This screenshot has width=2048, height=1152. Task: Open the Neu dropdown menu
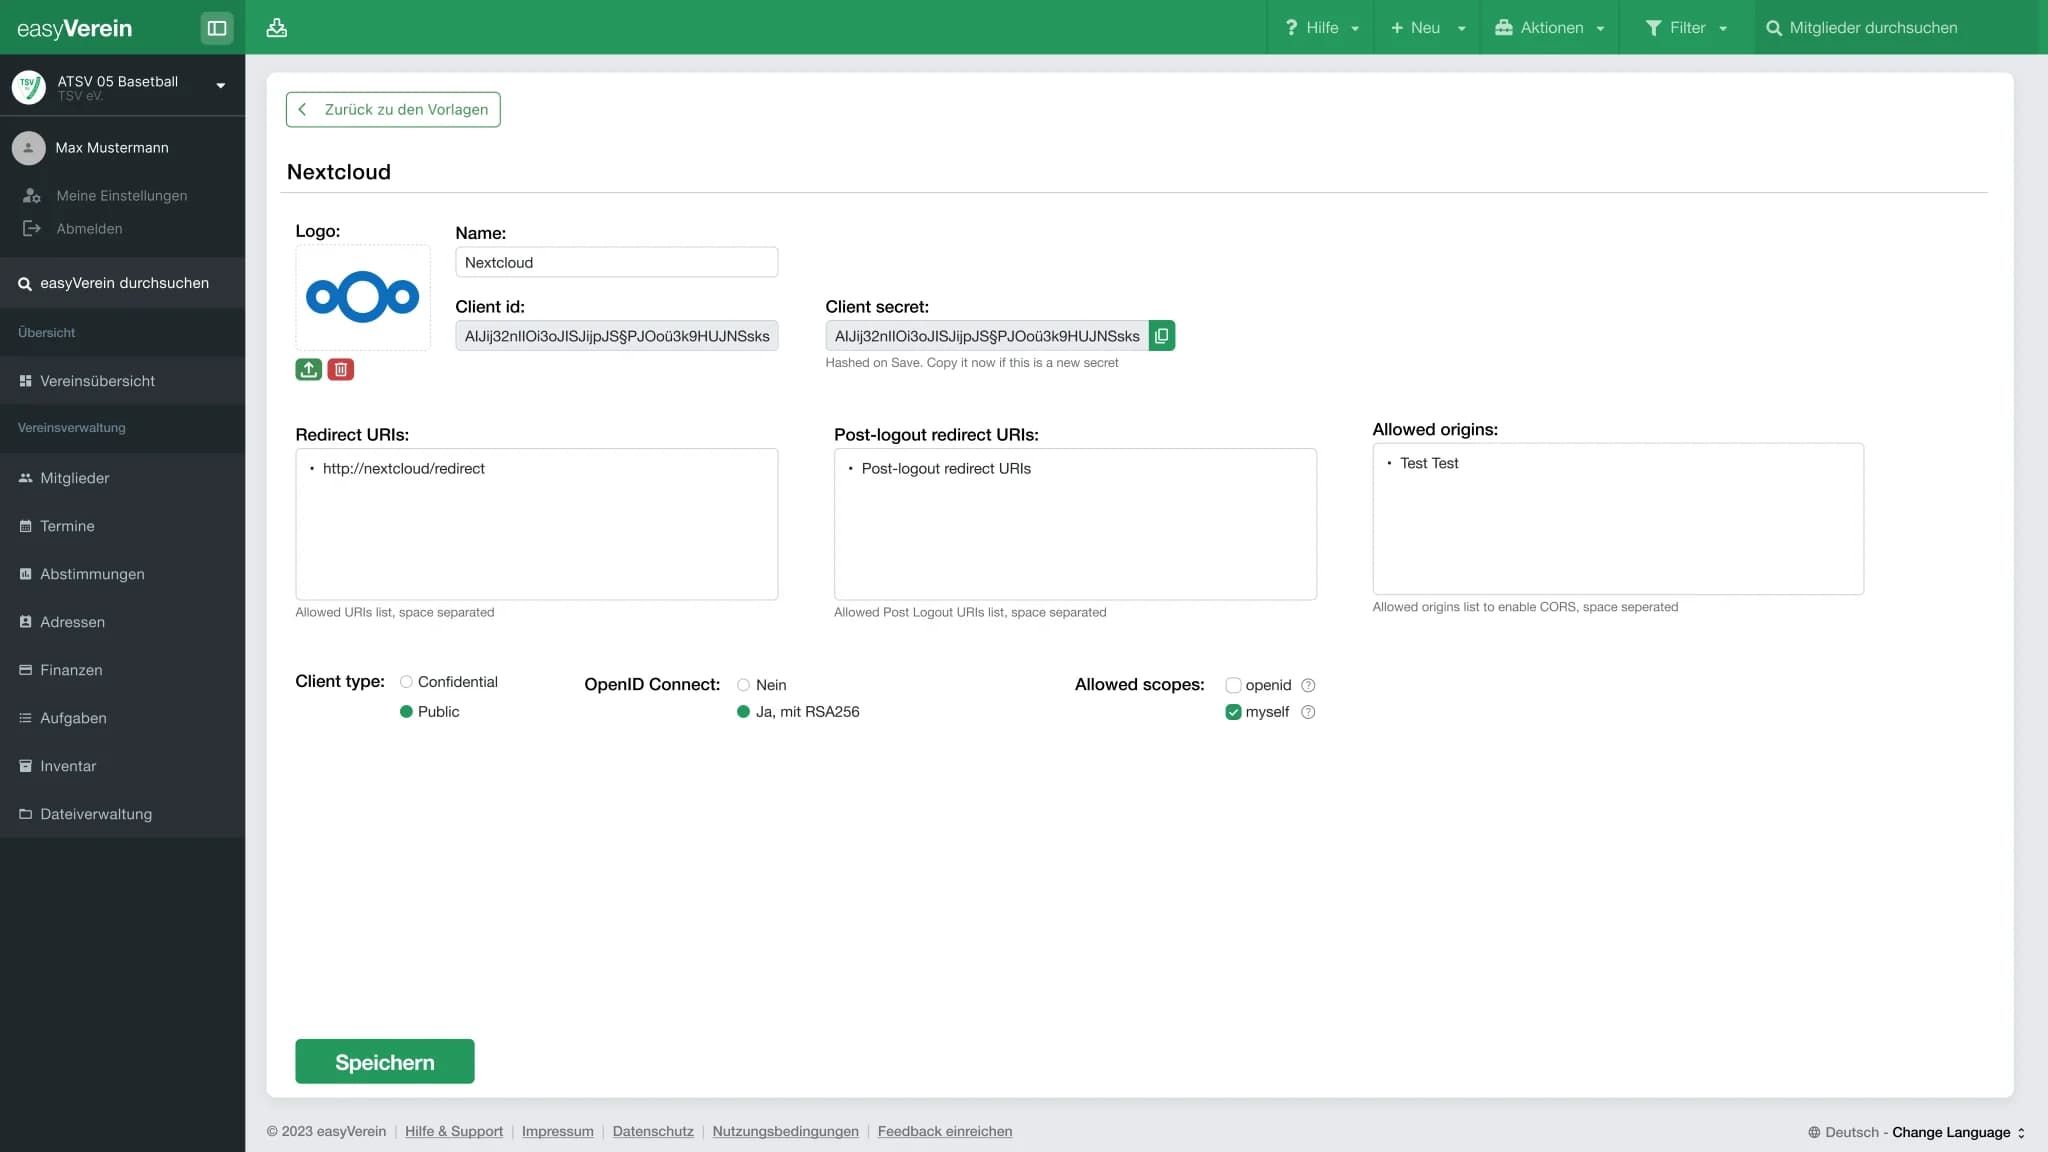[1428, 28]
